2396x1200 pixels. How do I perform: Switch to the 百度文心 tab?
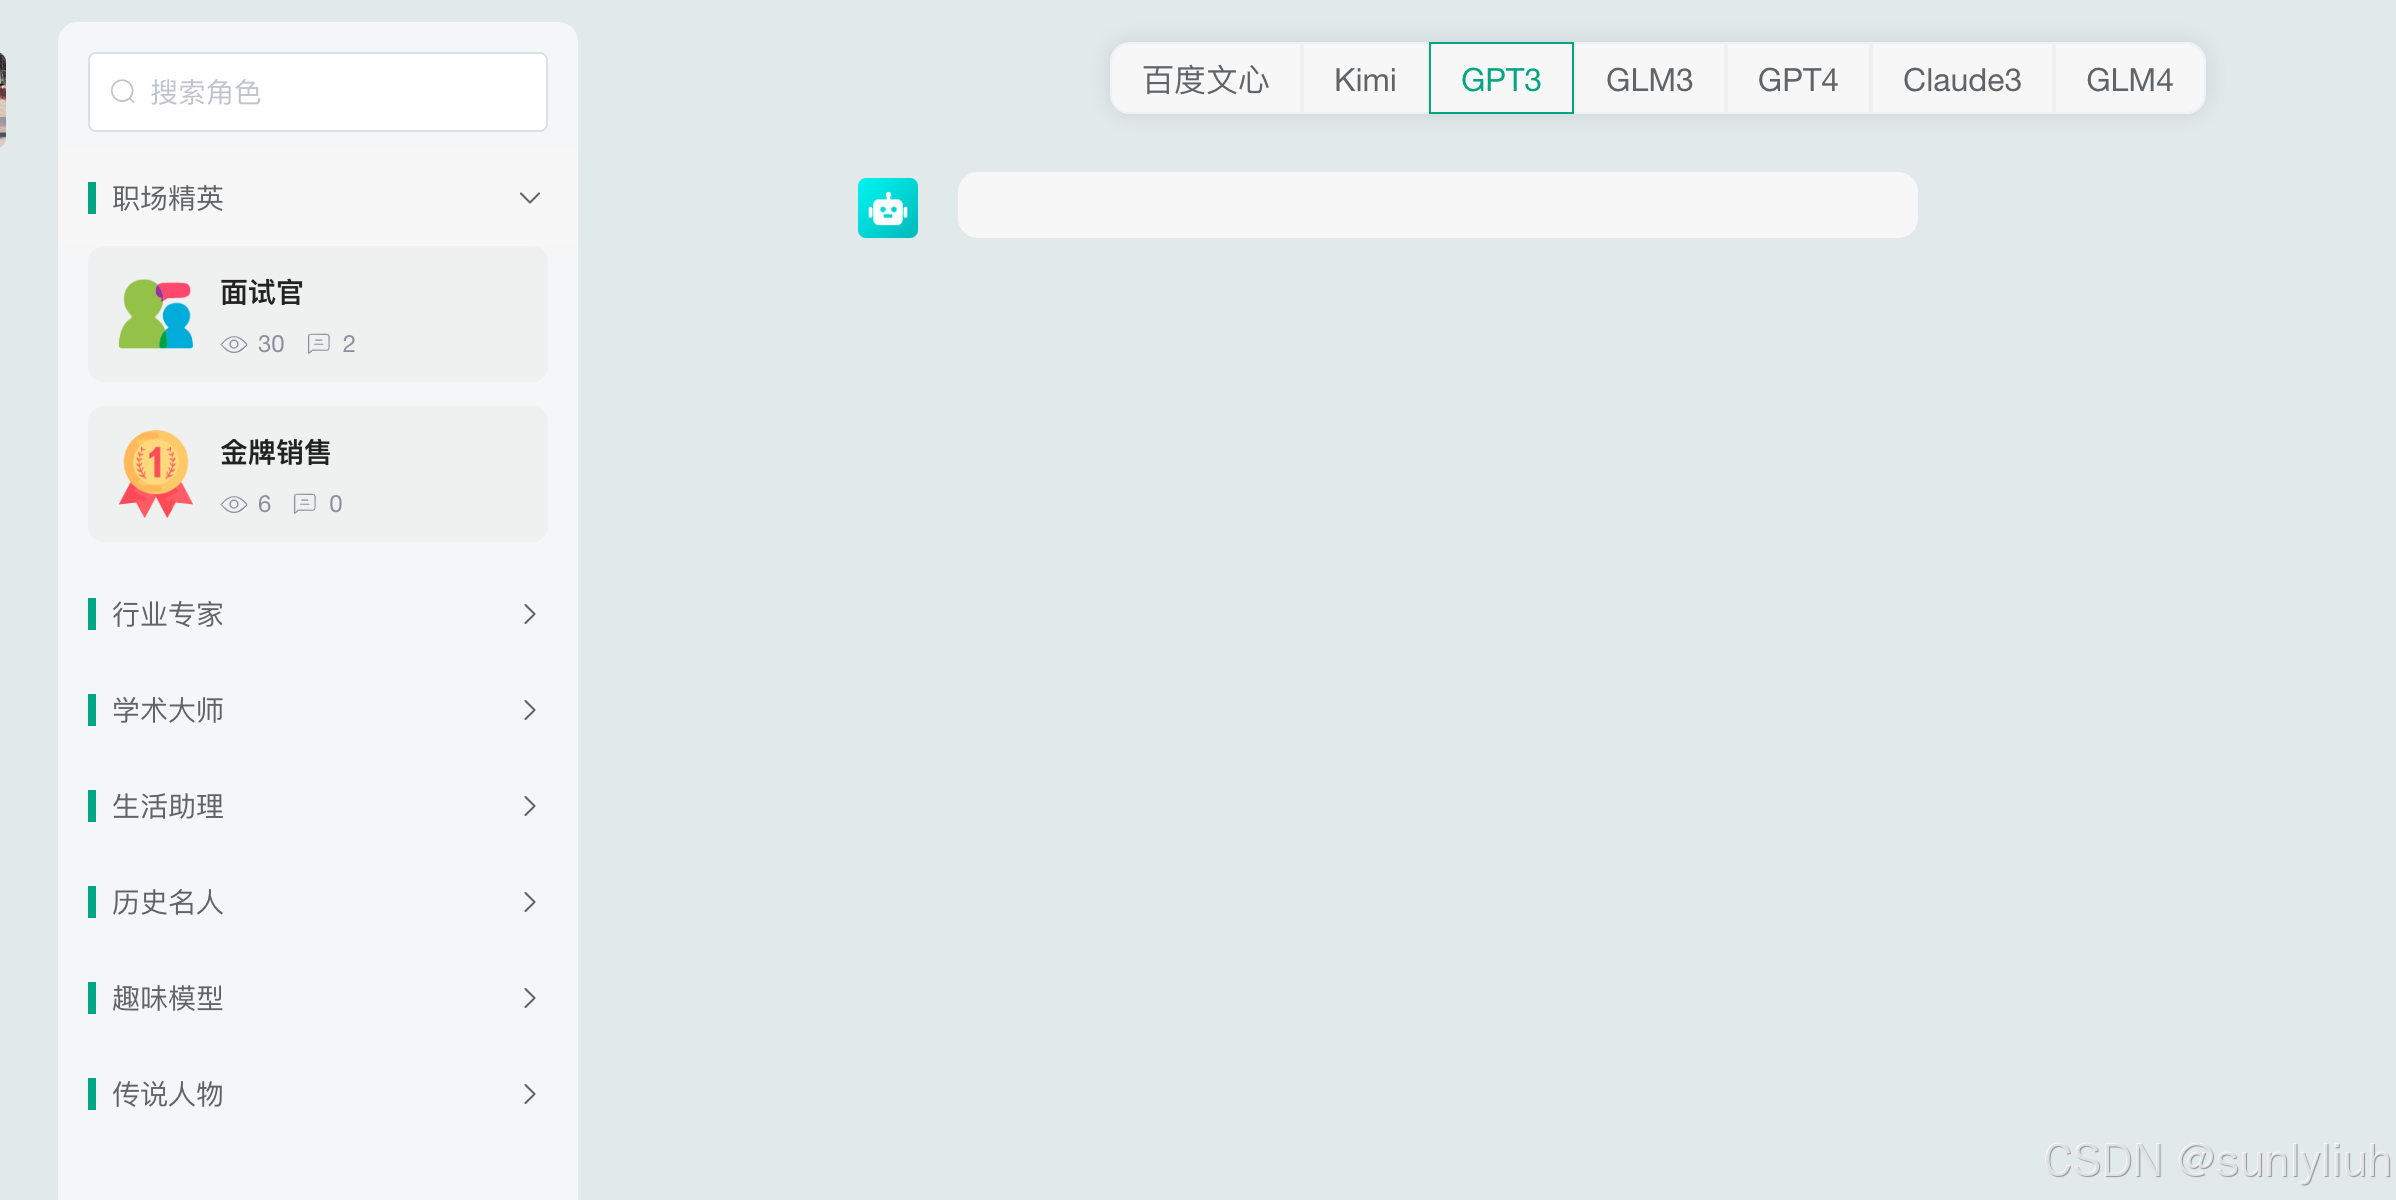coord(1205,79)
